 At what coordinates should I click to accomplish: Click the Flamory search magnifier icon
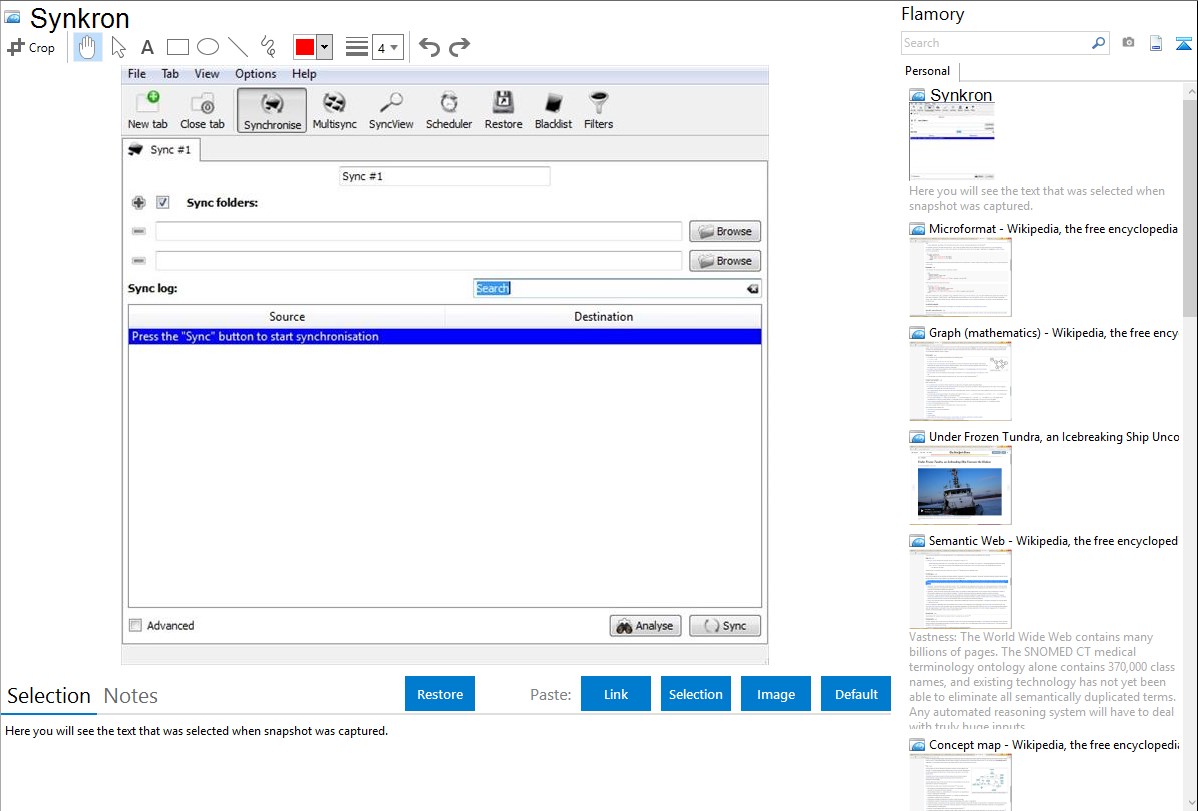point(1098,43)
